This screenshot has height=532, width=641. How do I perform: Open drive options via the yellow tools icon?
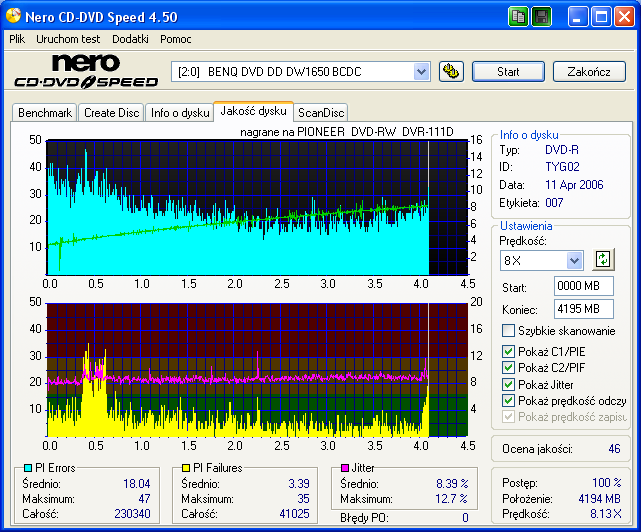pyautogui.click(x=451, y=72)
